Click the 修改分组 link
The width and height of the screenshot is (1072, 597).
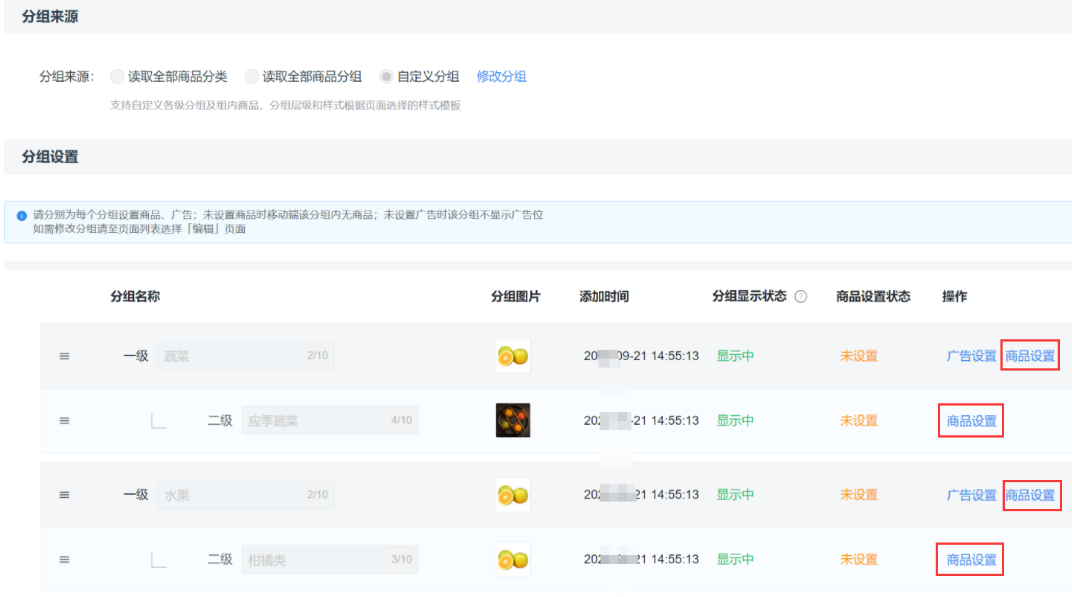(x=501, y=77)
